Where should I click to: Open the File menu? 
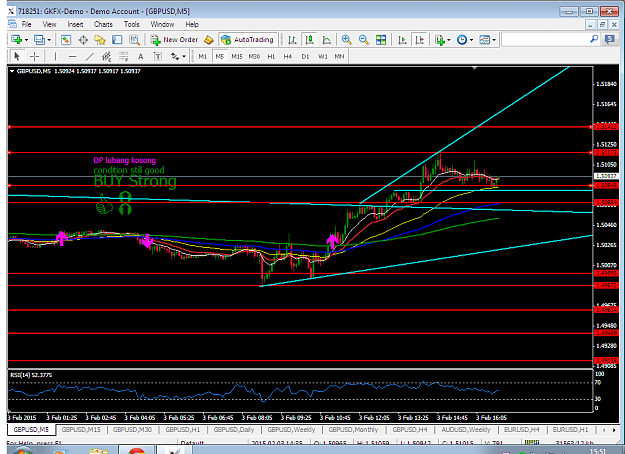coord(27,24)
